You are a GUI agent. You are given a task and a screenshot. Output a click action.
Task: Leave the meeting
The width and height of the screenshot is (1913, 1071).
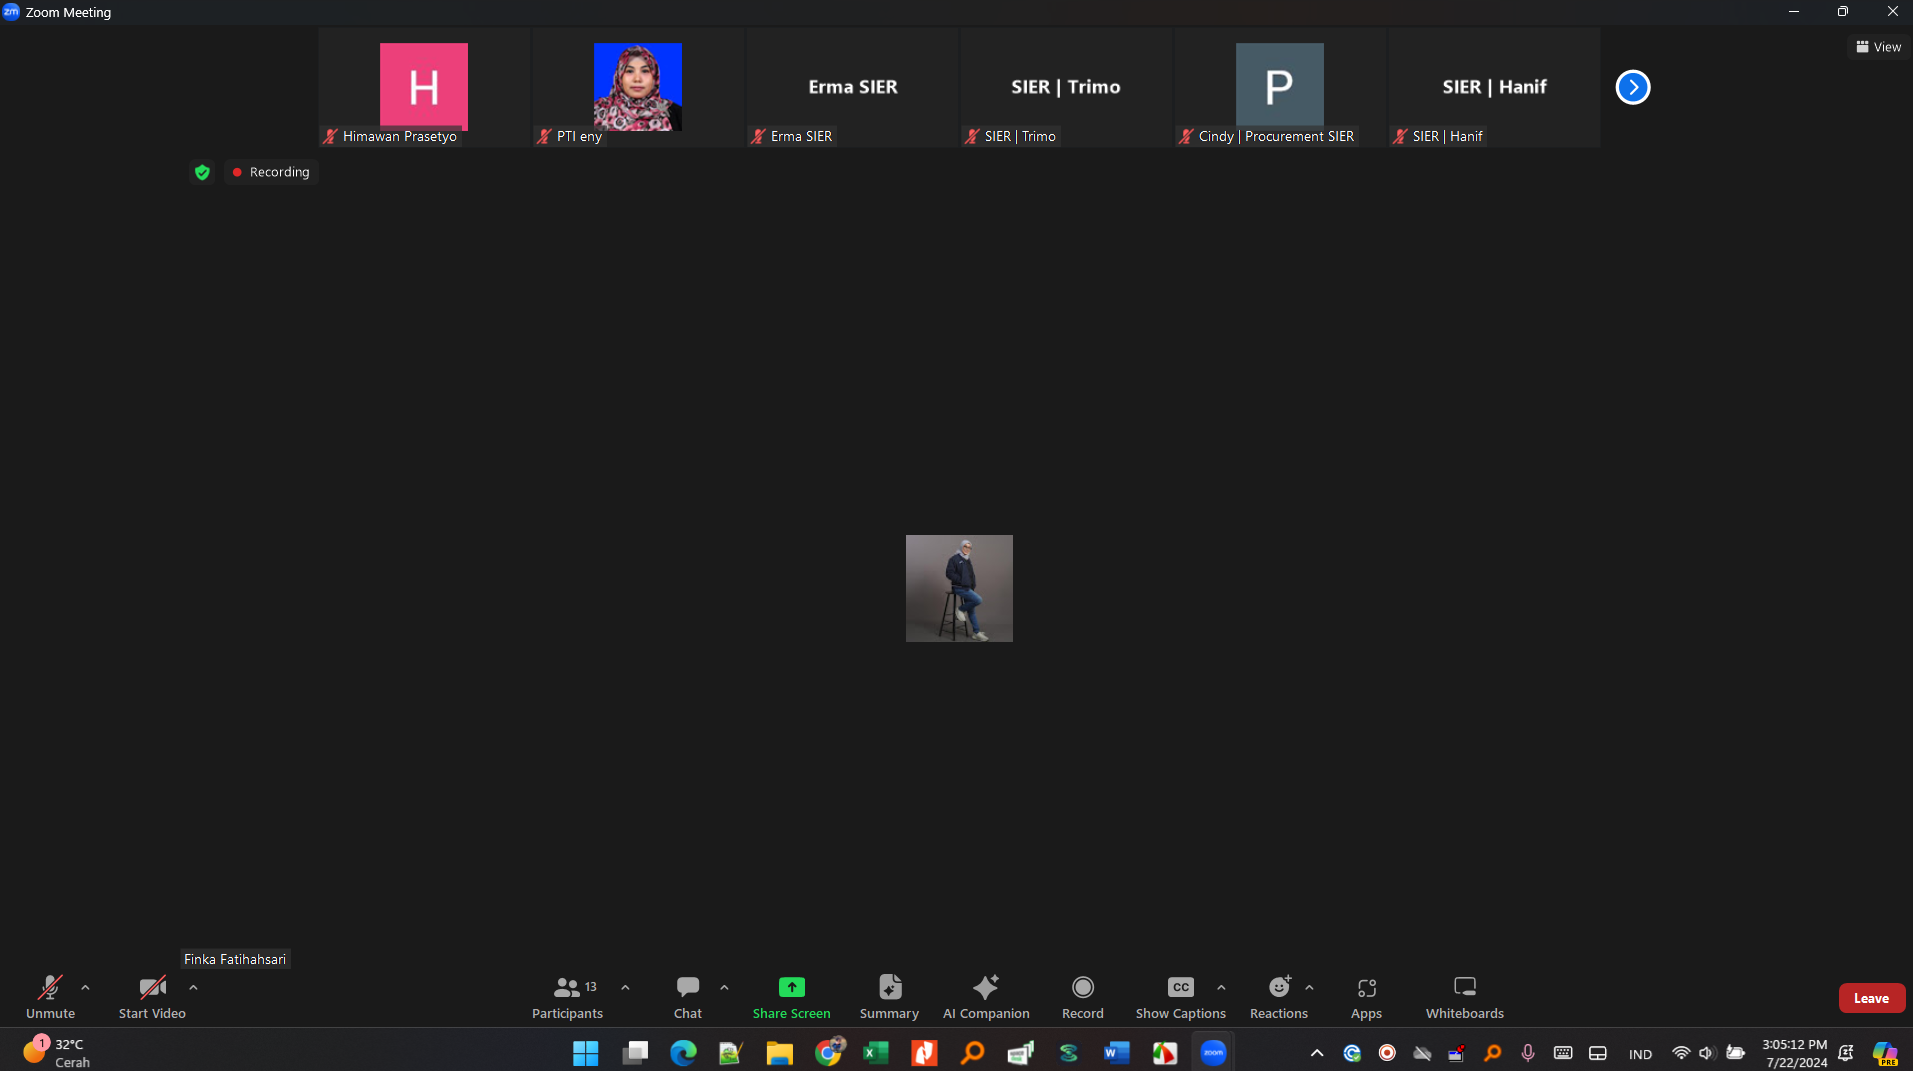[x=1871, y=998]
